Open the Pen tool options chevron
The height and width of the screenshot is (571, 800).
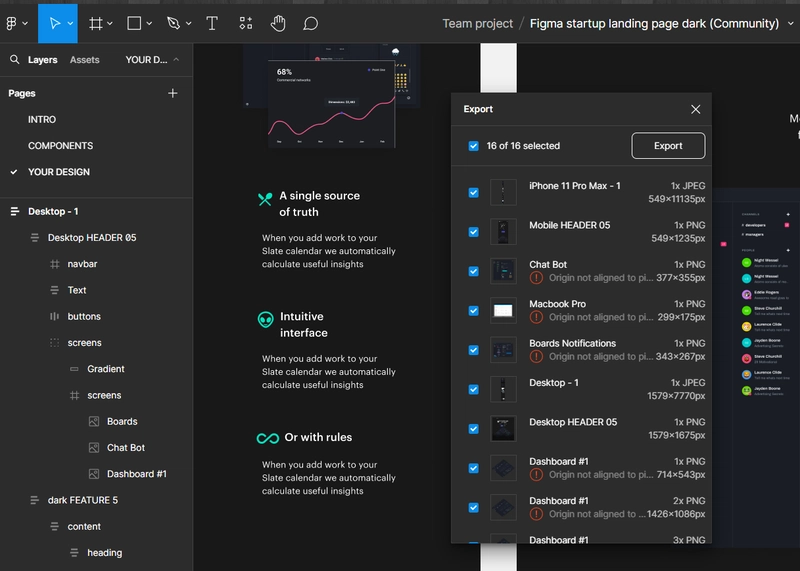coord(188,23)
